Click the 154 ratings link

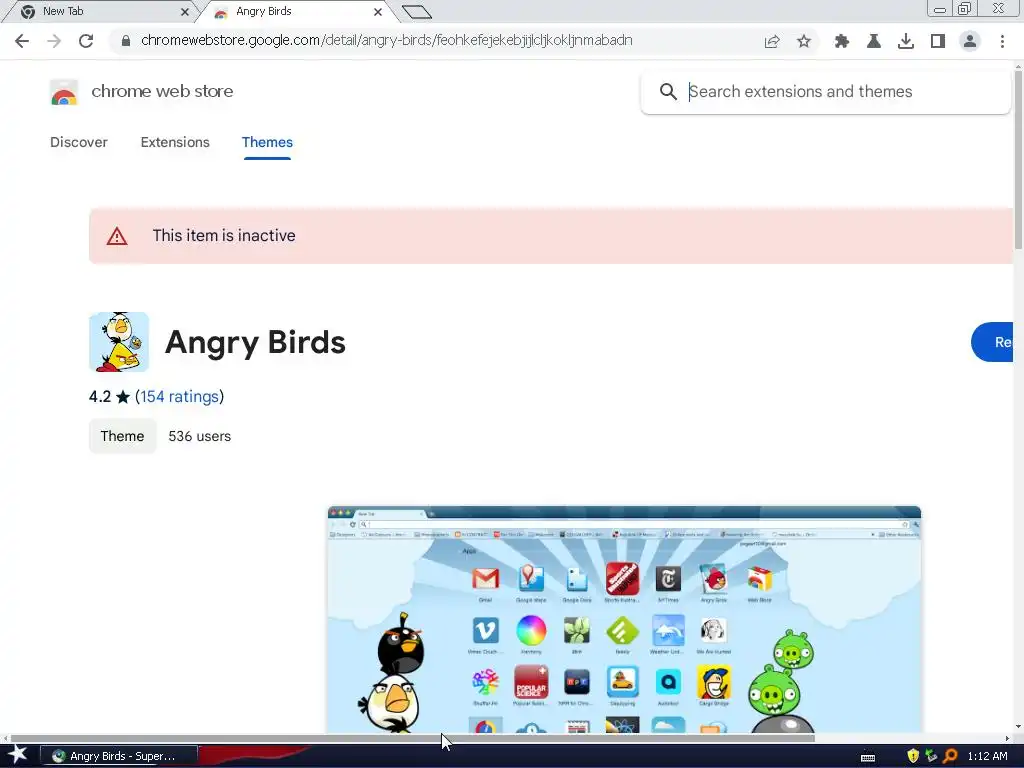(x=180, y=396)
